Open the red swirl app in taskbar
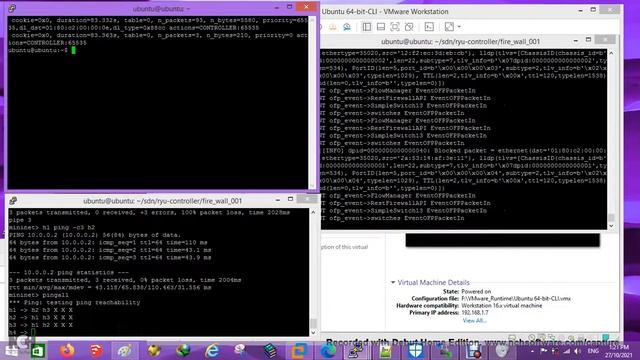 point(96,351)
